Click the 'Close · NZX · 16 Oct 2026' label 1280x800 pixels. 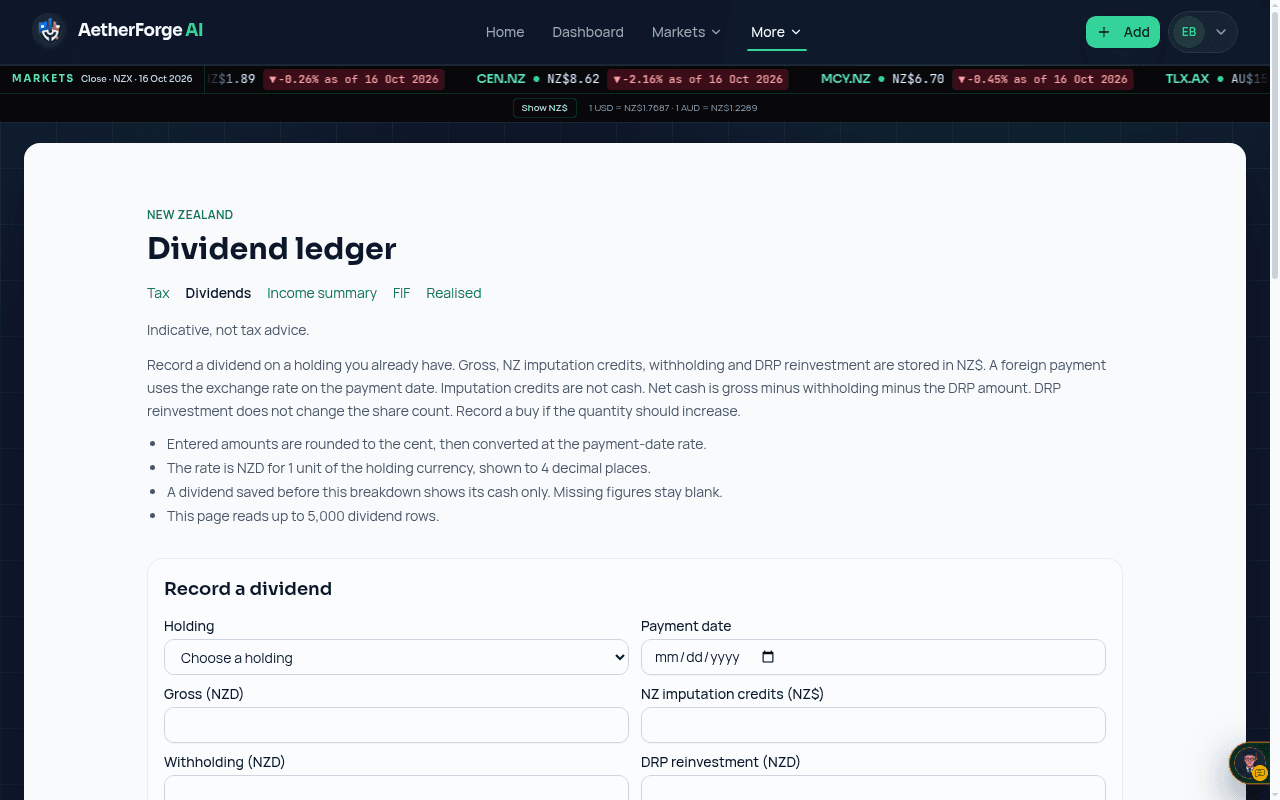[136, 79]
